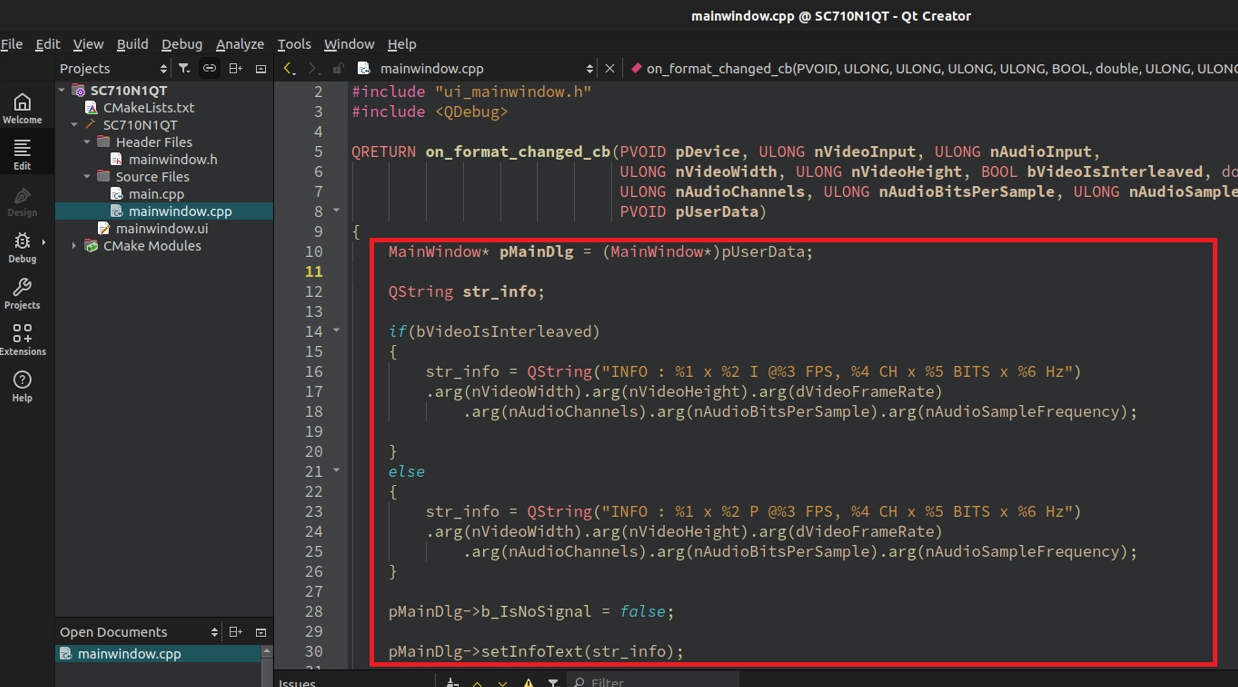This screenshot has width=1238, height=687.
Task: Fold the else block at line 21
Action: tap(337, 470)
